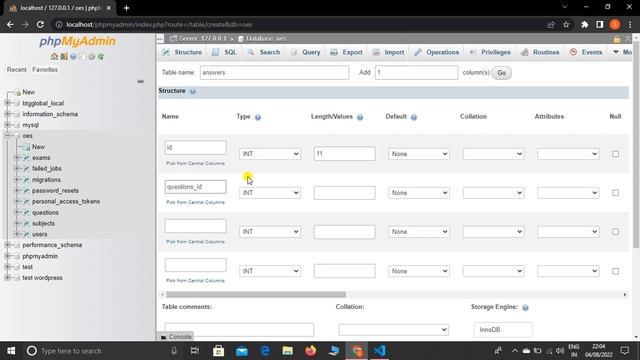
Task: Toggle Null checkbox for questions_id column
Action: tap(615, 193)
